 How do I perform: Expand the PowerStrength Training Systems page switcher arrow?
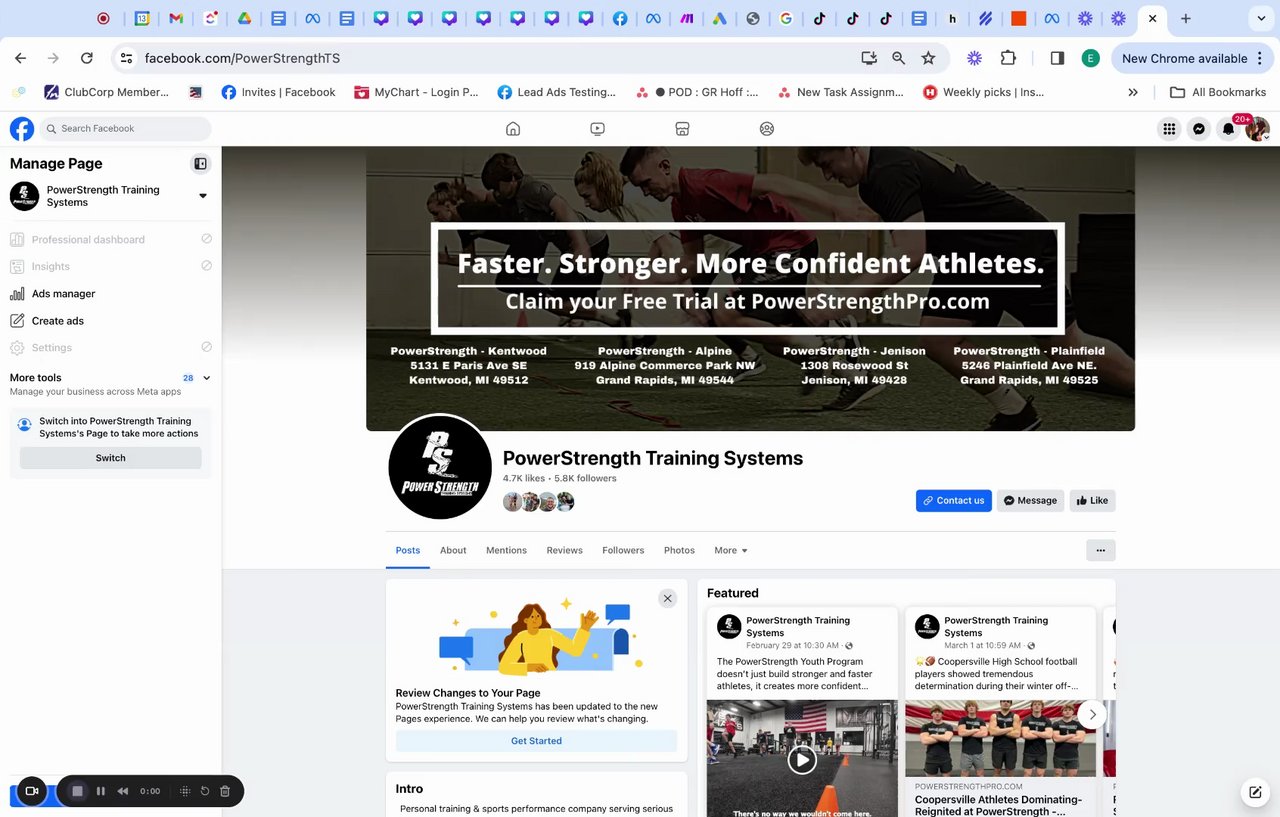click(203, 196)
